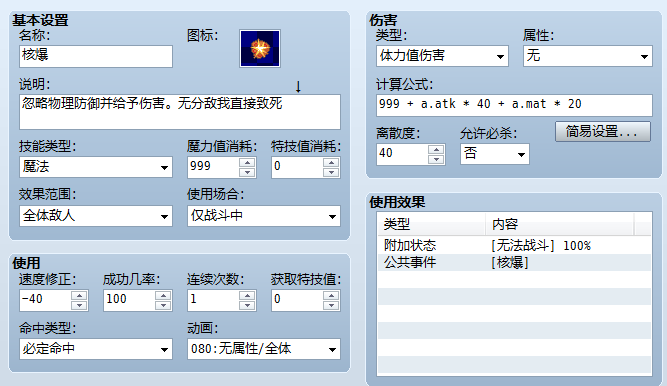Viewport: 667px width, 386px height.
Task: Open the 使用场合 dropdown showing 仅战斗中
Action: click(x=264, y=216)
